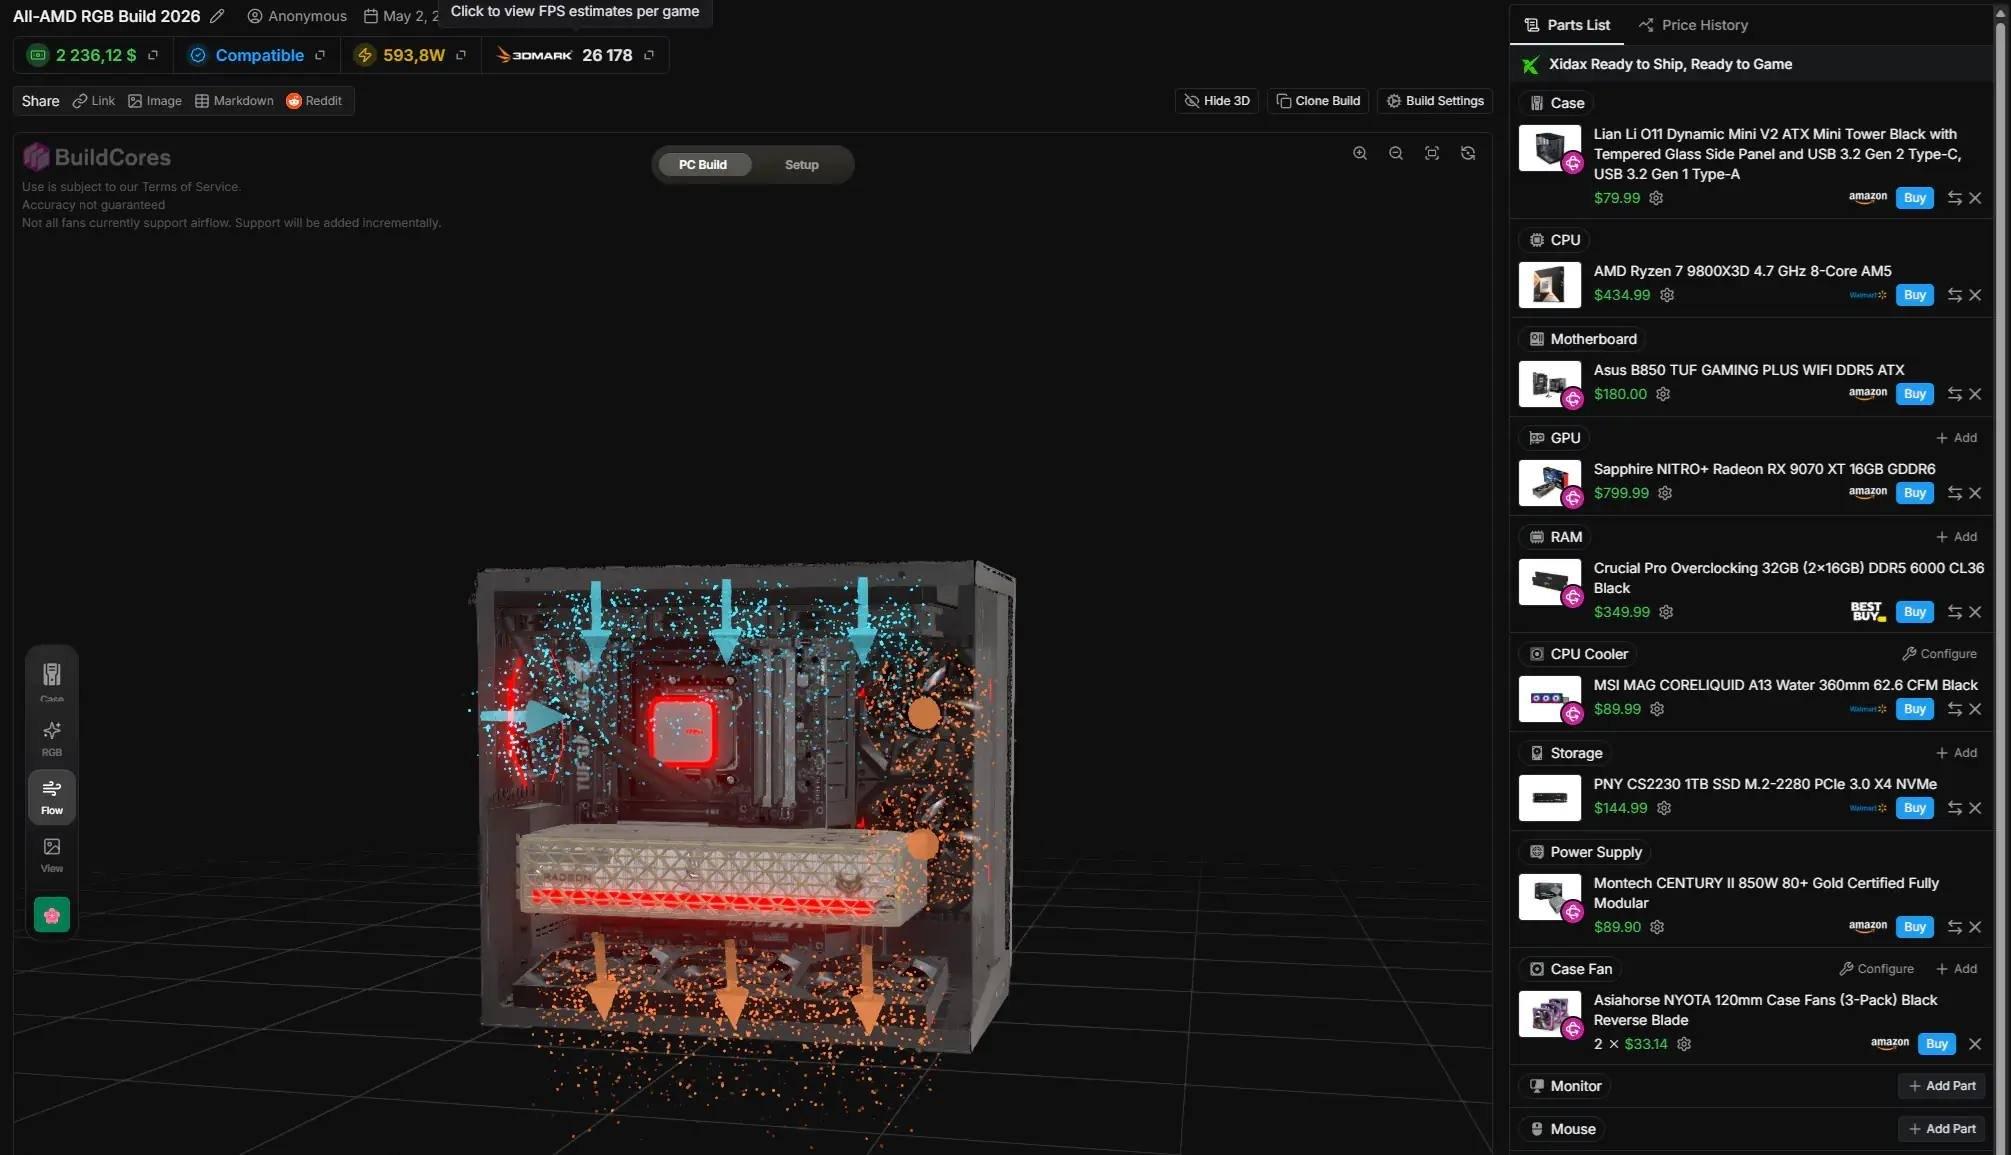The height and width of the screenshot is (1155, 2011).
Task: Click the MSI MAG CORELIQUID cooler thumbnail
Action: [1550, 699]
